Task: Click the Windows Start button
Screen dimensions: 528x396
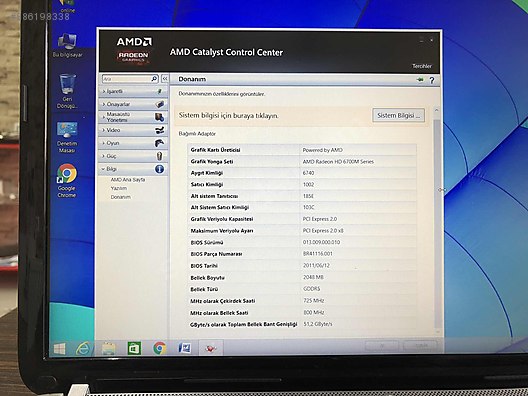Action: [x=60, y=349]
